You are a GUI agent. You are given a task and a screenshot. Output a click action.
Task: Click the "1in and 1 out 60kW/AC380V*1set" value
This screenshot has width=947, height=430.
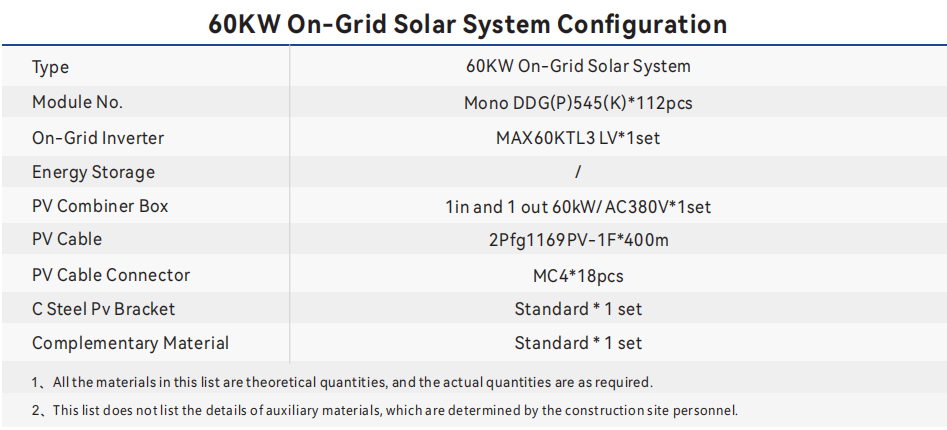point(578,207)
